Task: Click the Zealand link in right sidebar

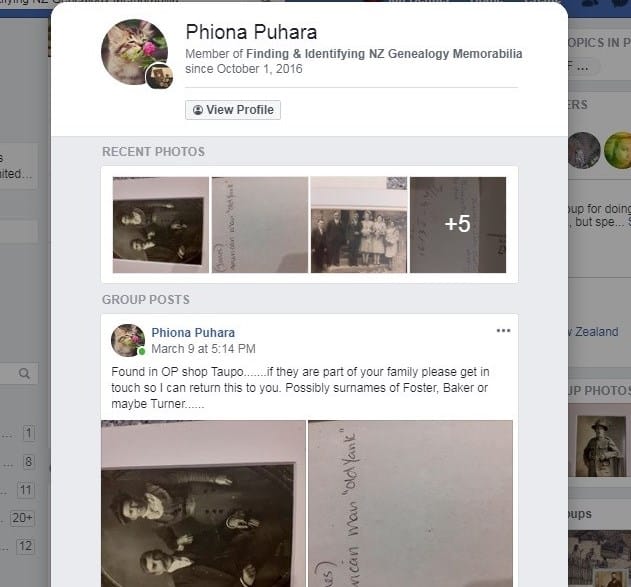Action: coord(596,332)
